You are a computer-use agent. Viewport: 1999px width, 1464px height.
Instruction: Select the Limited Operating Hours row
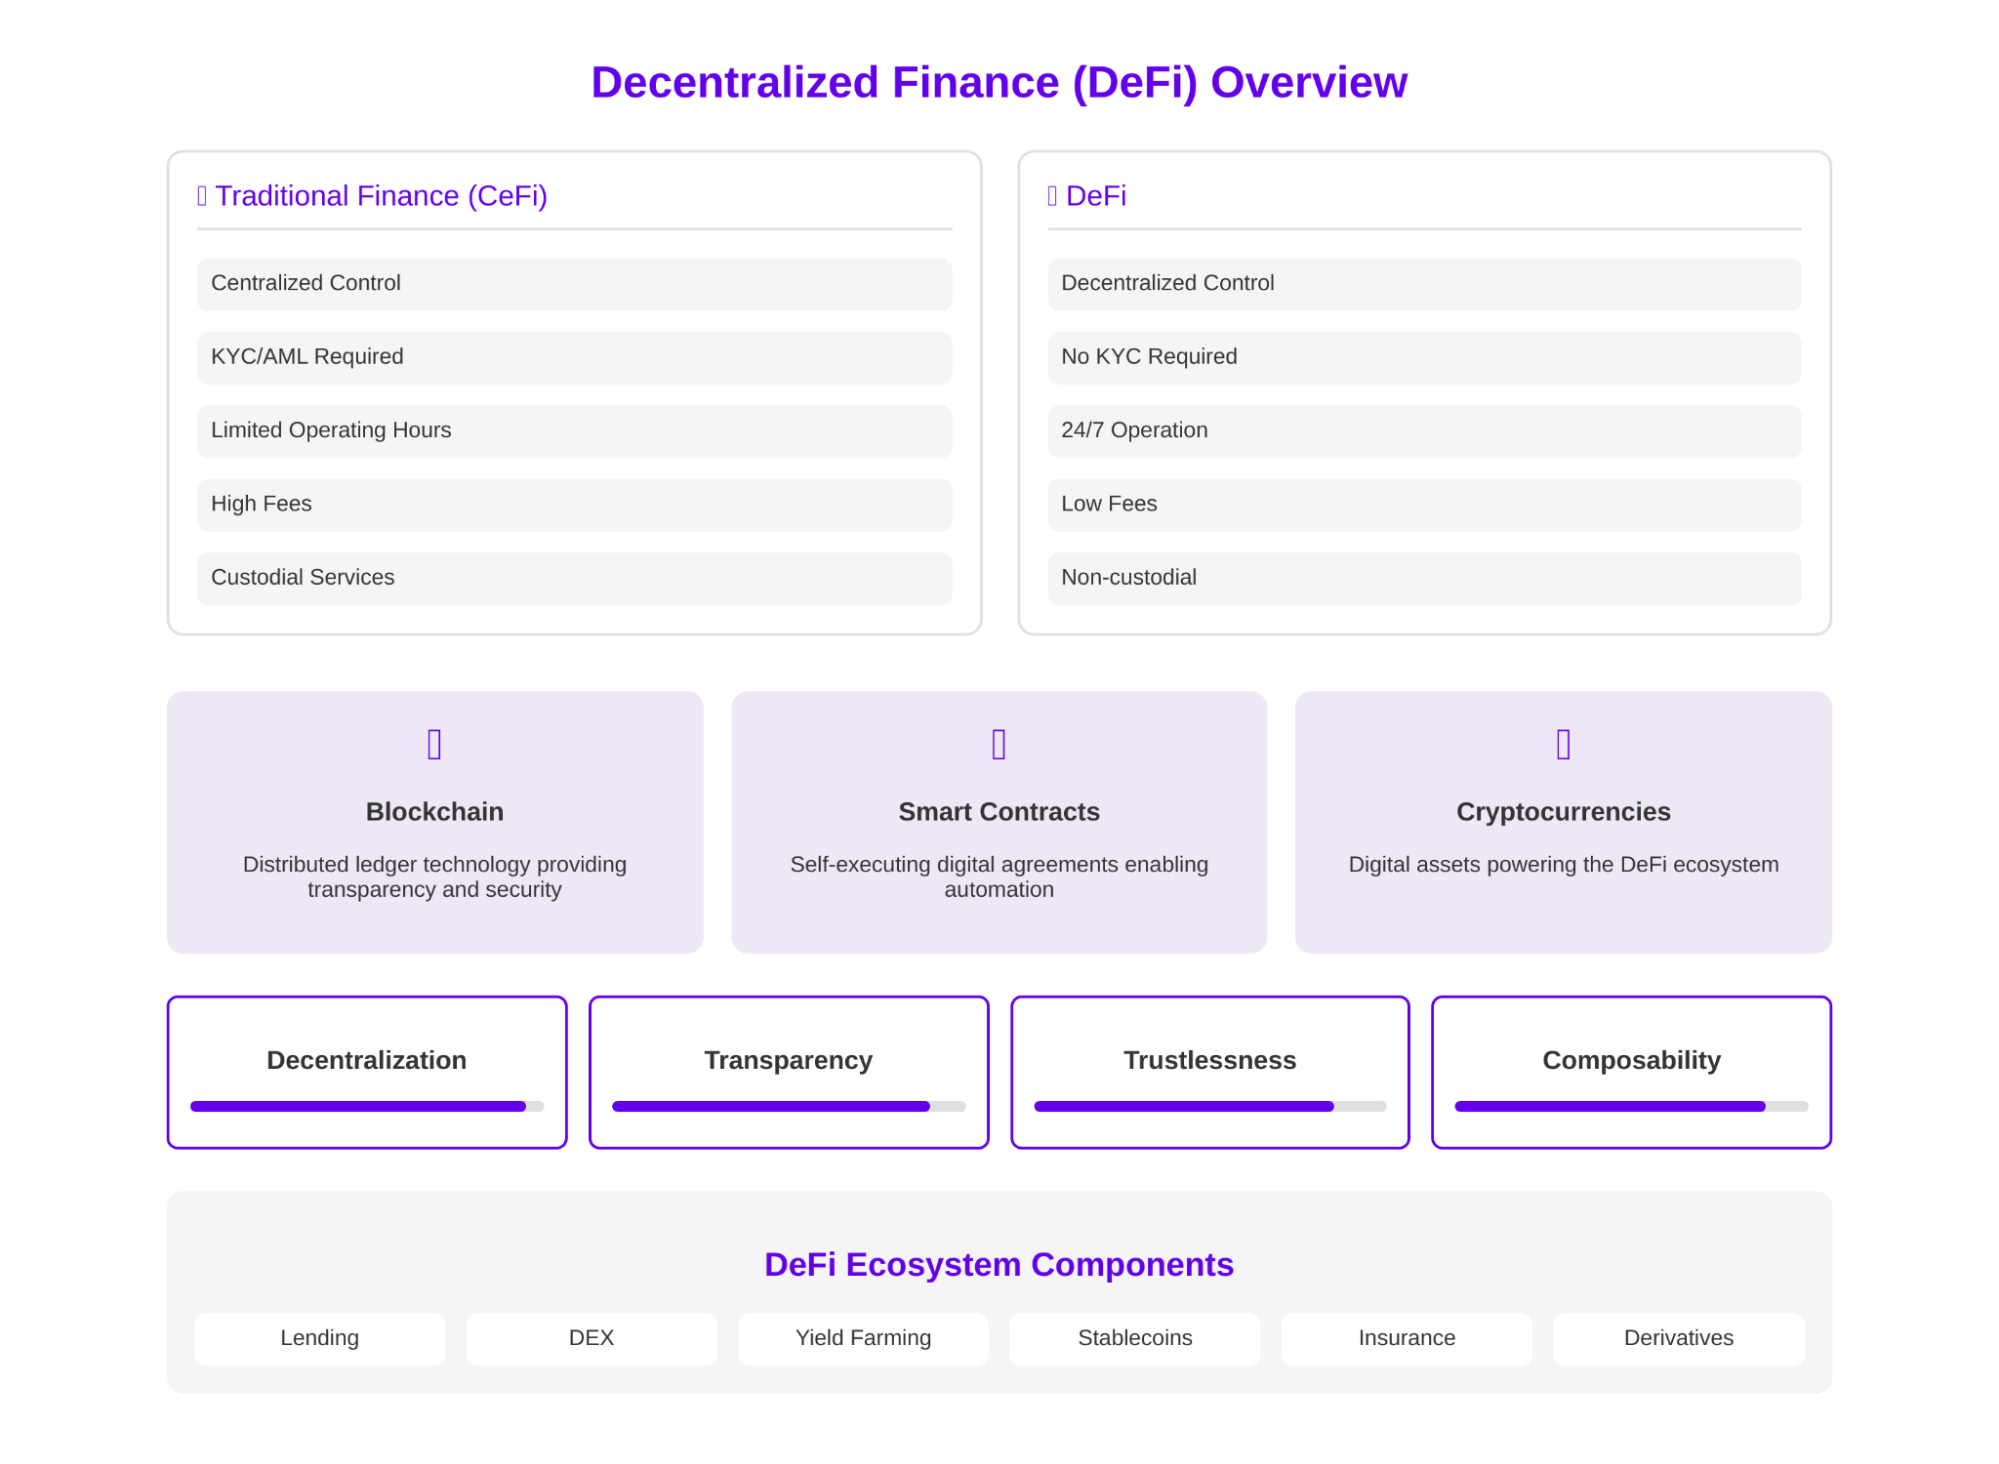click(x=574, y=431)
